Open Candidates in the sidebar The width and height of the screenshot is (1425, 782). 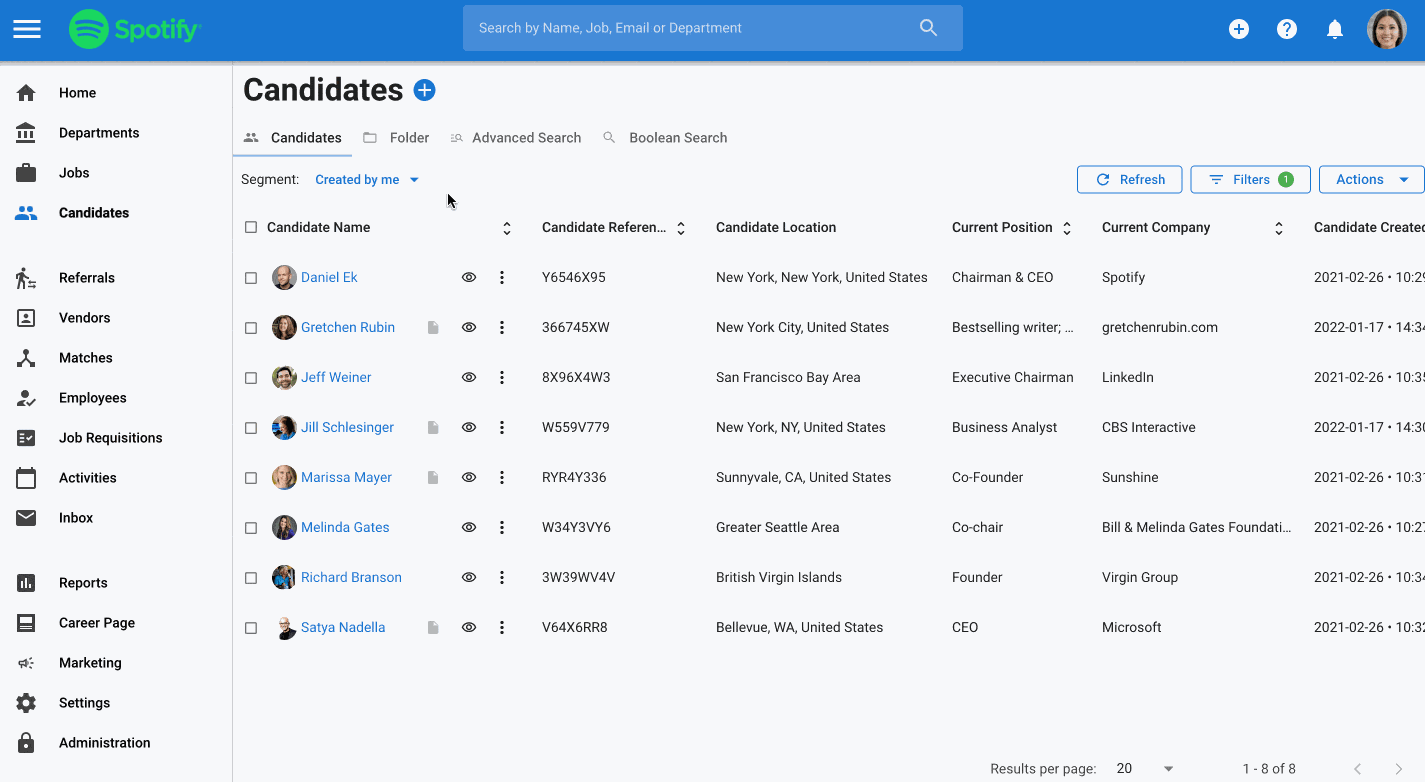point(94,213)
